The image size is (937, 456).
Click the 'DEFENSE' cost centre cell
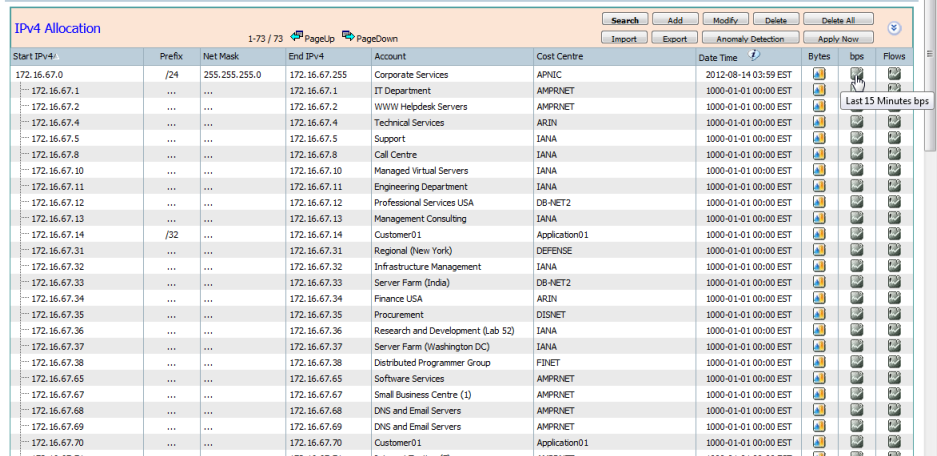click(x=554, y=251)
